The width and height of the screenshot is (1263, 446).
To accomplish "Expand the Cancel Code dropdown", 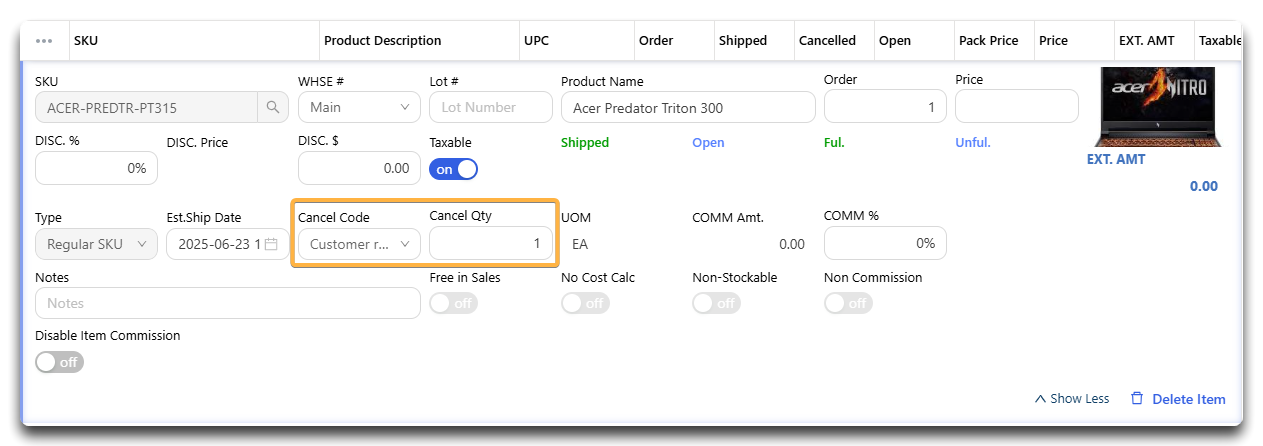I will click(x=359, y=244).
